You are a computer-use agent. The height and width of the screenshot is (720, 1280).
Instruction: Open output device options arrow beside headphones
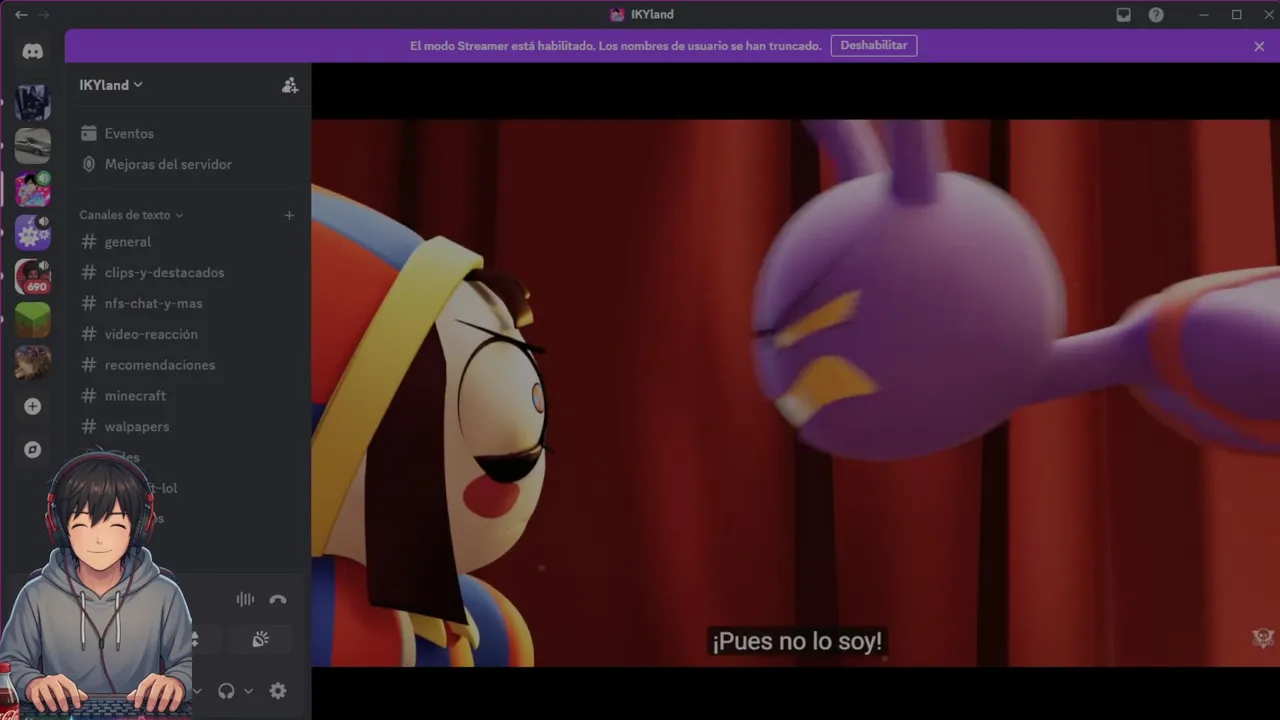click(x=248, y=691)
